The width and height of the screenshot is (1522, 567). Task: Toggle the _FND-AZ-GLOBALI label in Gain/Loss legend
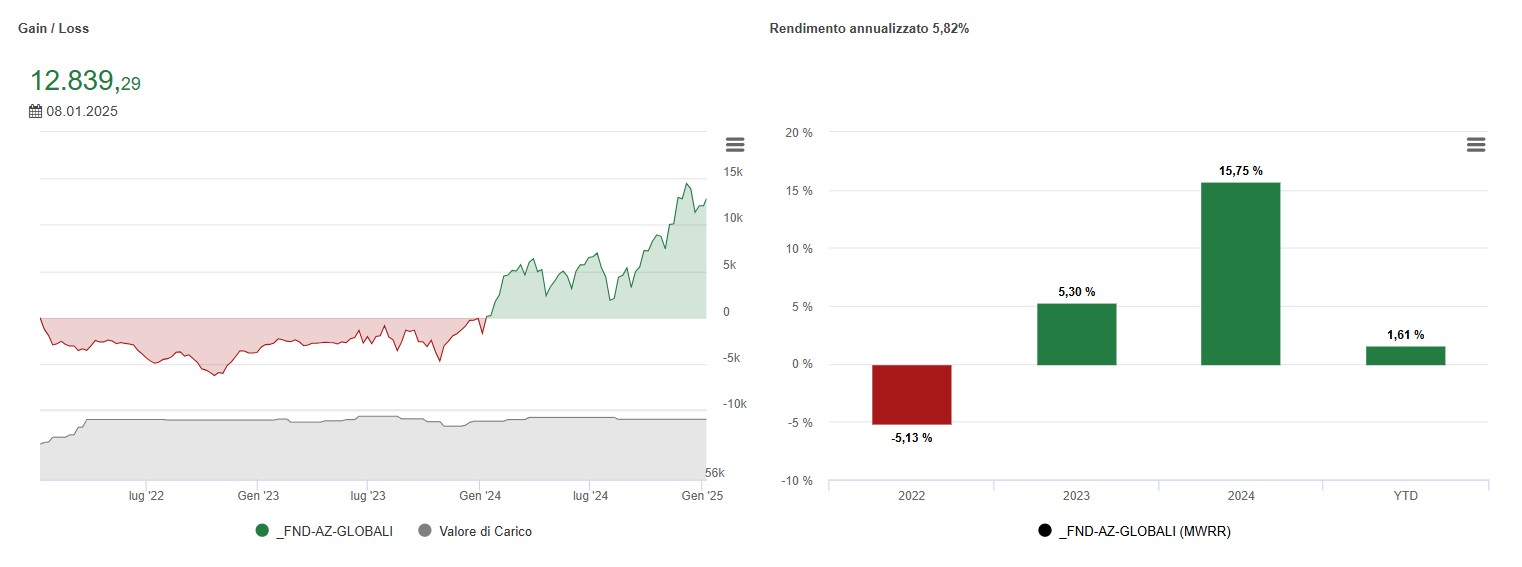coord(334,532)
